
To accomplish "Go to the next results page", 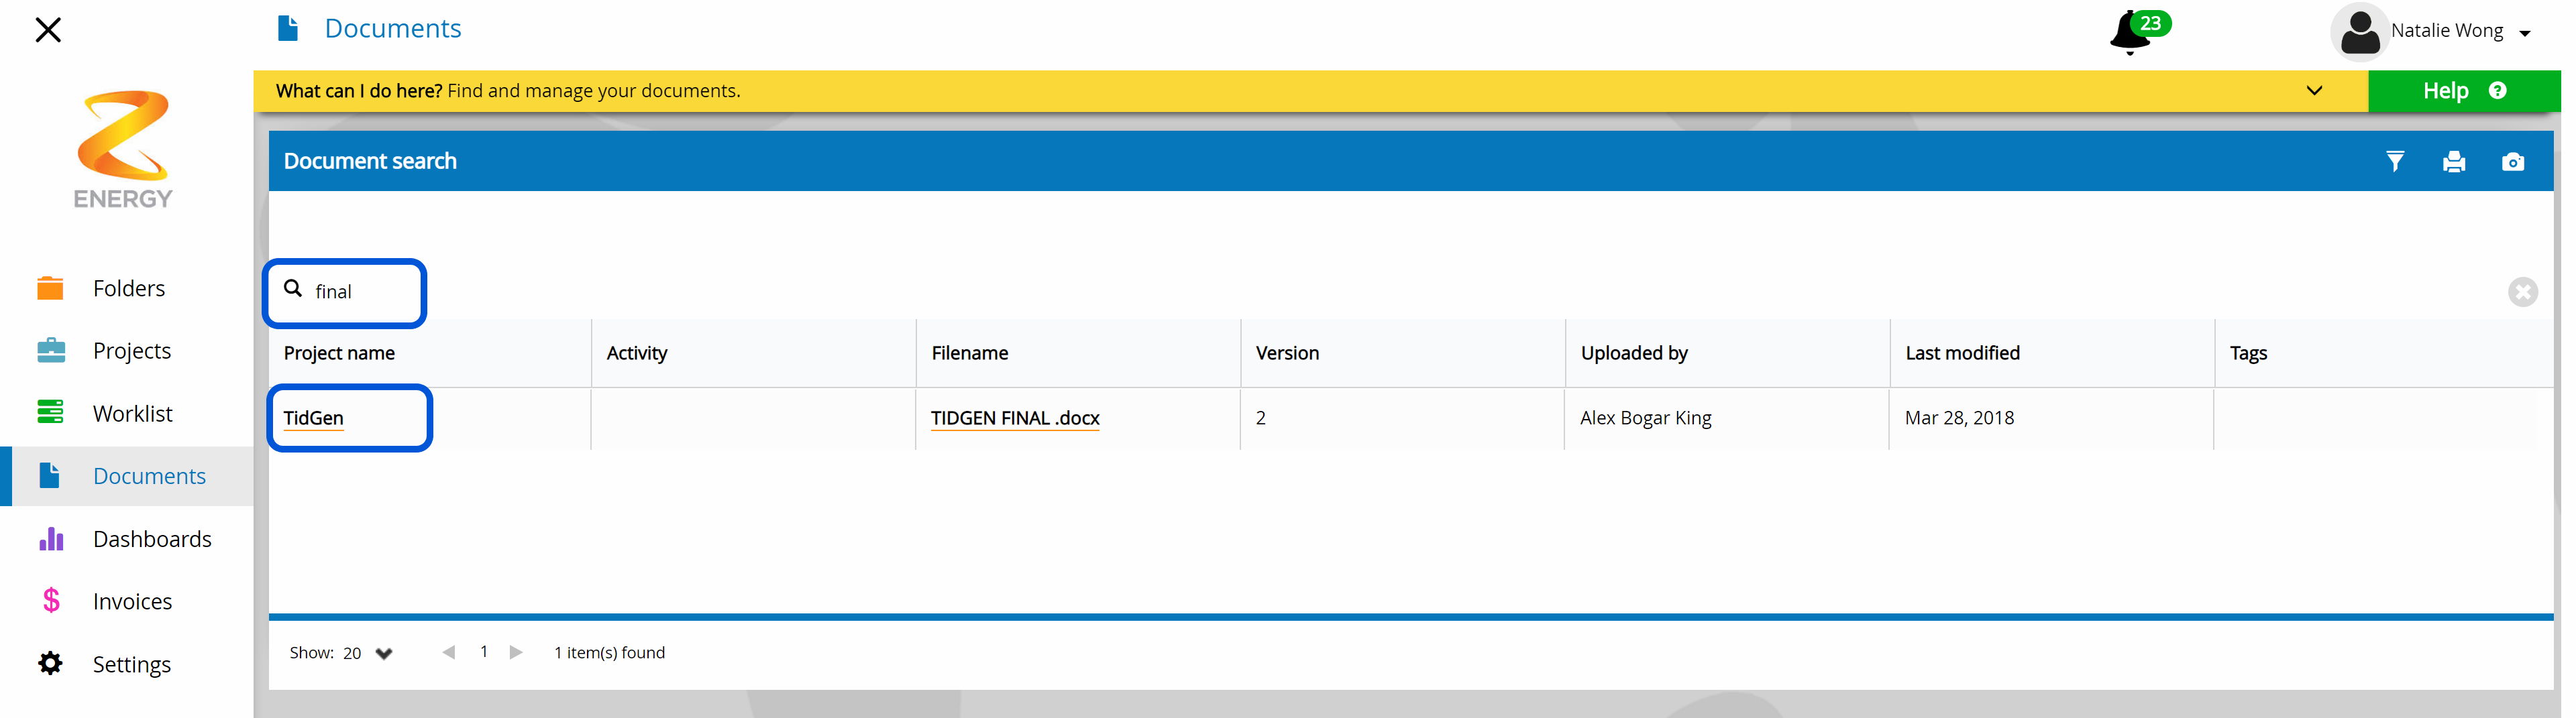I will tap(516, 652).
